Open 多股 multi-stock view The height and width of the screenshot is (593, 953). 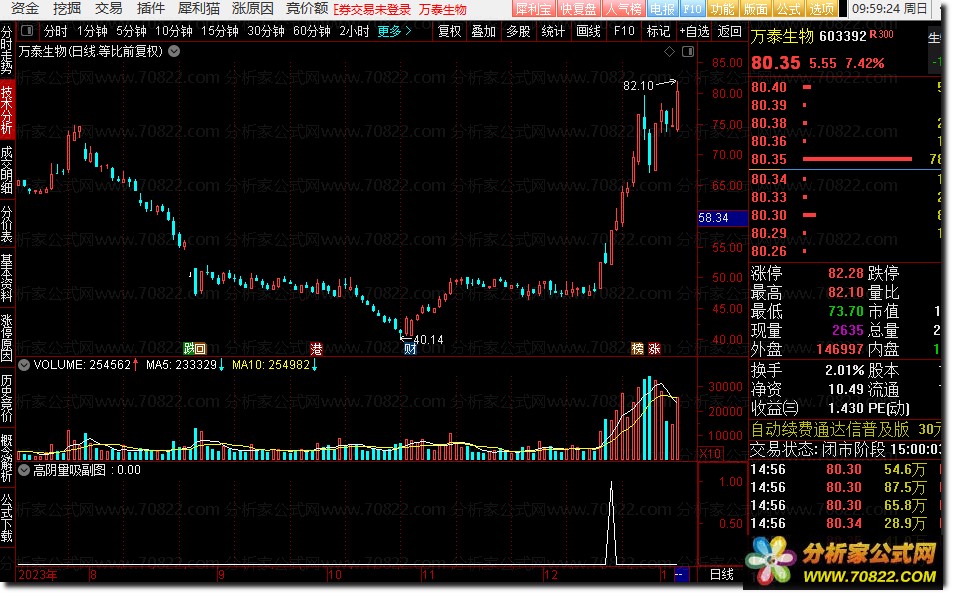518,31
